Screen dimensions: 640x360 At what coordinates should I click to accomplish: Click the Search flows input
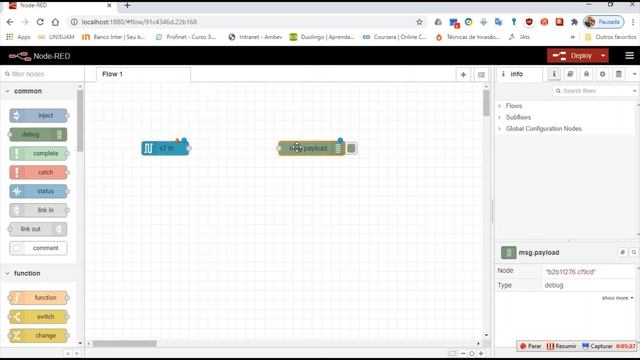point(592,91)
